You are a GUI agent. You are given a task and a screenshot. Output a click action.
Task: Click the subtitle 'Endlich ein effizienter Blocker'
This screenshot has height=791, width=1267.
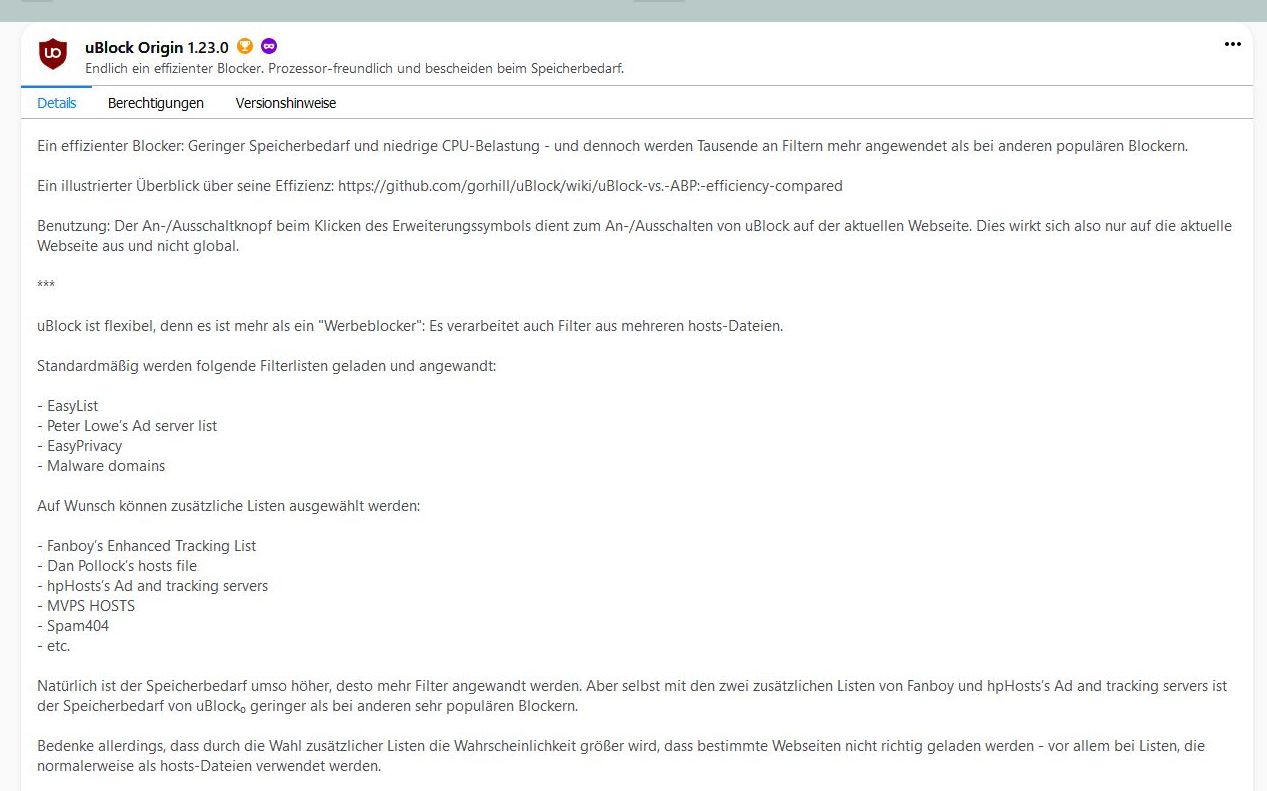355,68
